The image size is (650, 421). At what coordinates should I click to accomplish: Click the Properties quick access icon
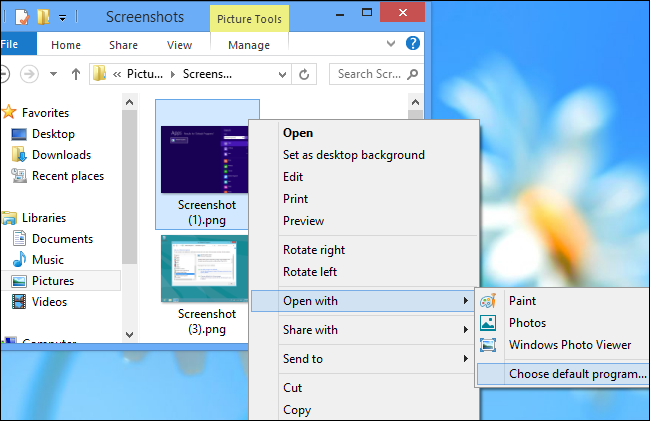point(22,17)
